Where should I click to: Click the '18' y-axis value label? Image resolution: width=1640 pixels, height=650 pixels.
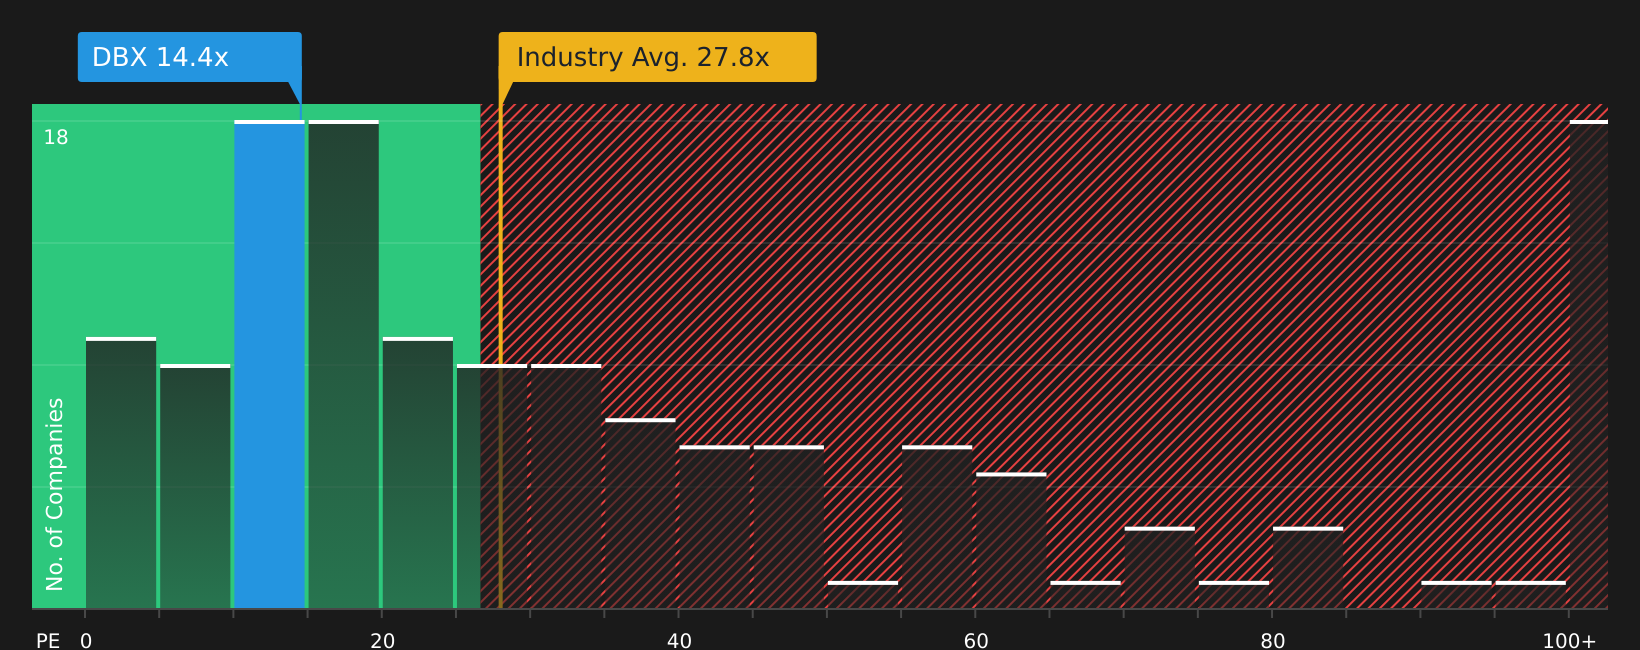[x=56, y=138]
